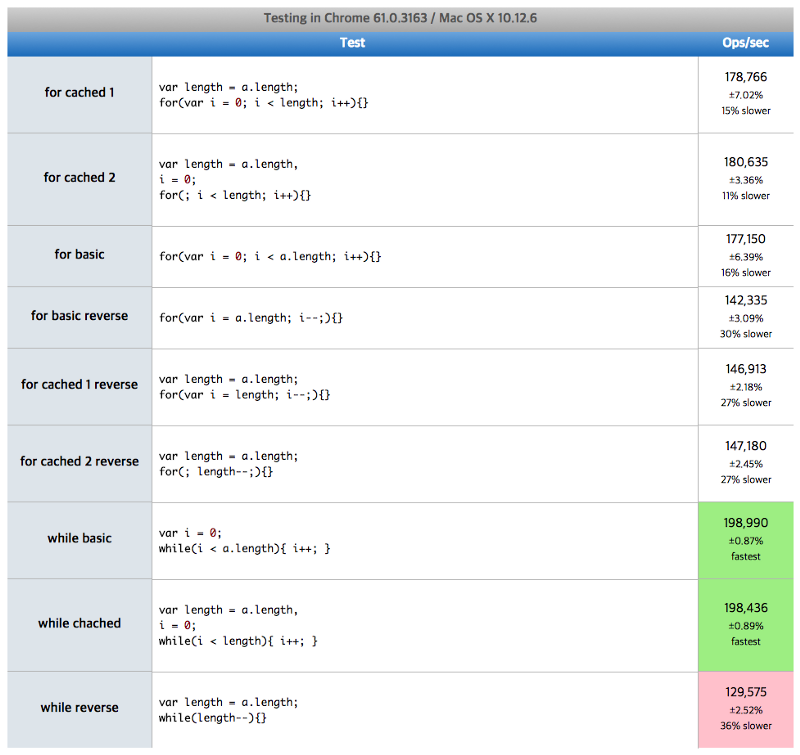
Task: Click the '36% slower' text
Action: (x=745, y=726)
